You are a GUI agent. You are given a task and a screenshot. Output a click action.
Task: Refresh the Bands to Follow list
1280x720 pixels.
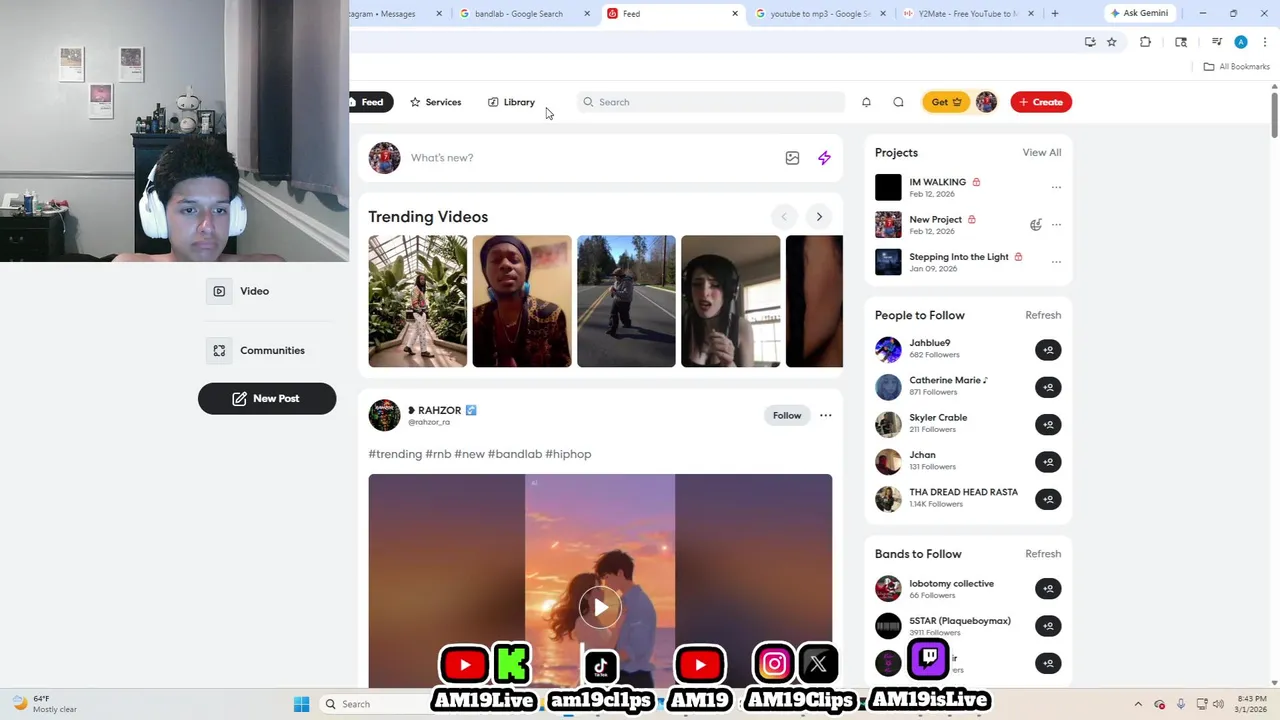click(x=1043, y=554)
